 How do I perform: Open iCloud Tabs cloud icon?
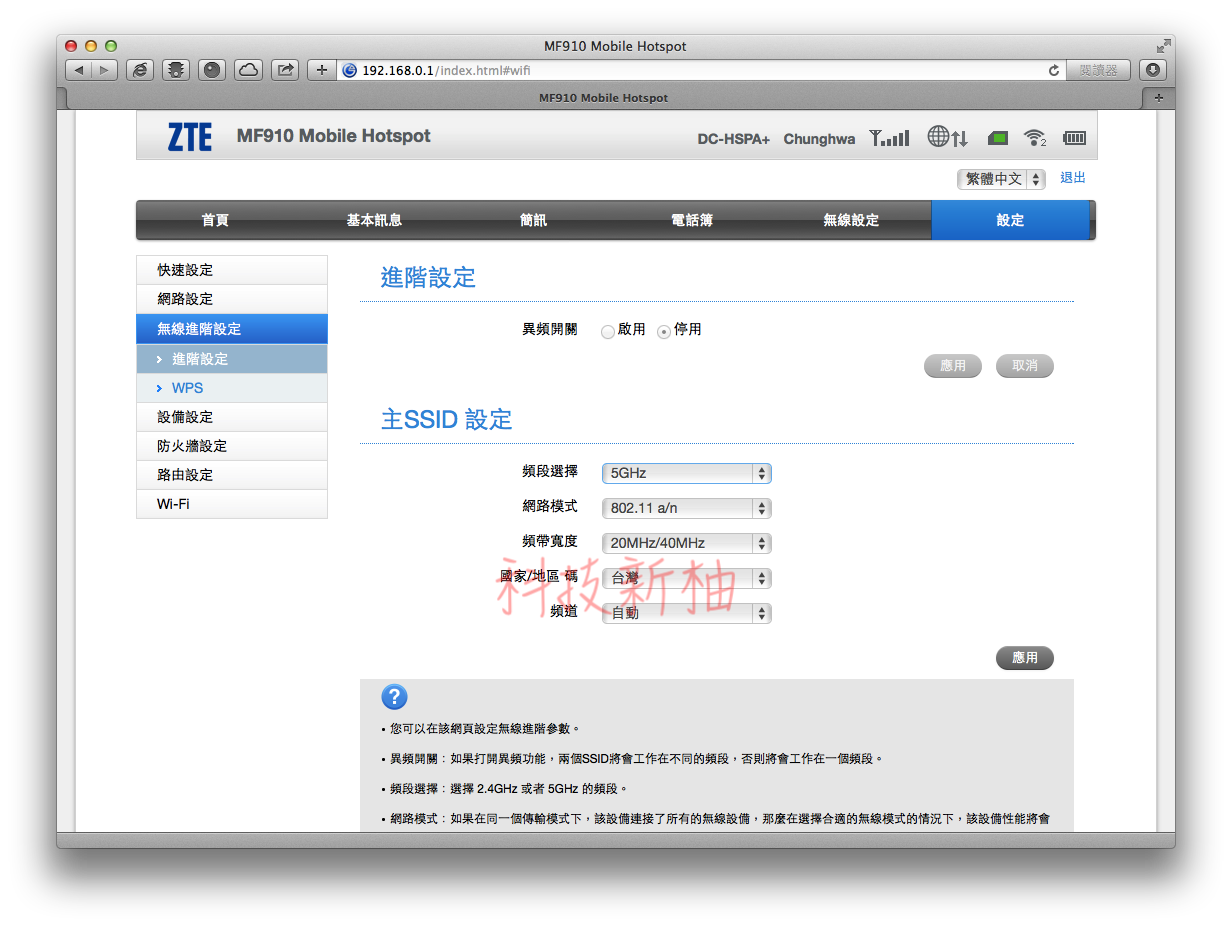point(248,70)
